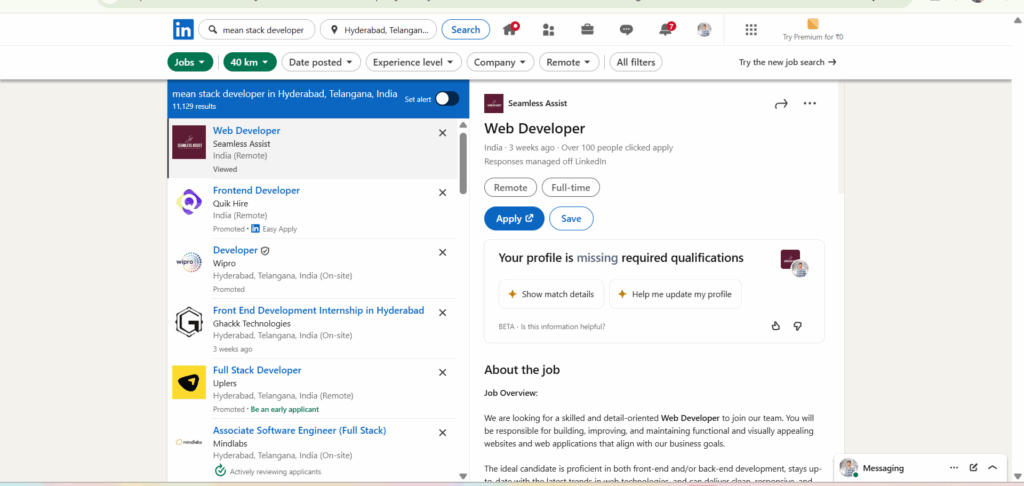This screenshot has height=486, width=1024.
Task: Open the Date posted dropdown
Action: coord(321,62)
